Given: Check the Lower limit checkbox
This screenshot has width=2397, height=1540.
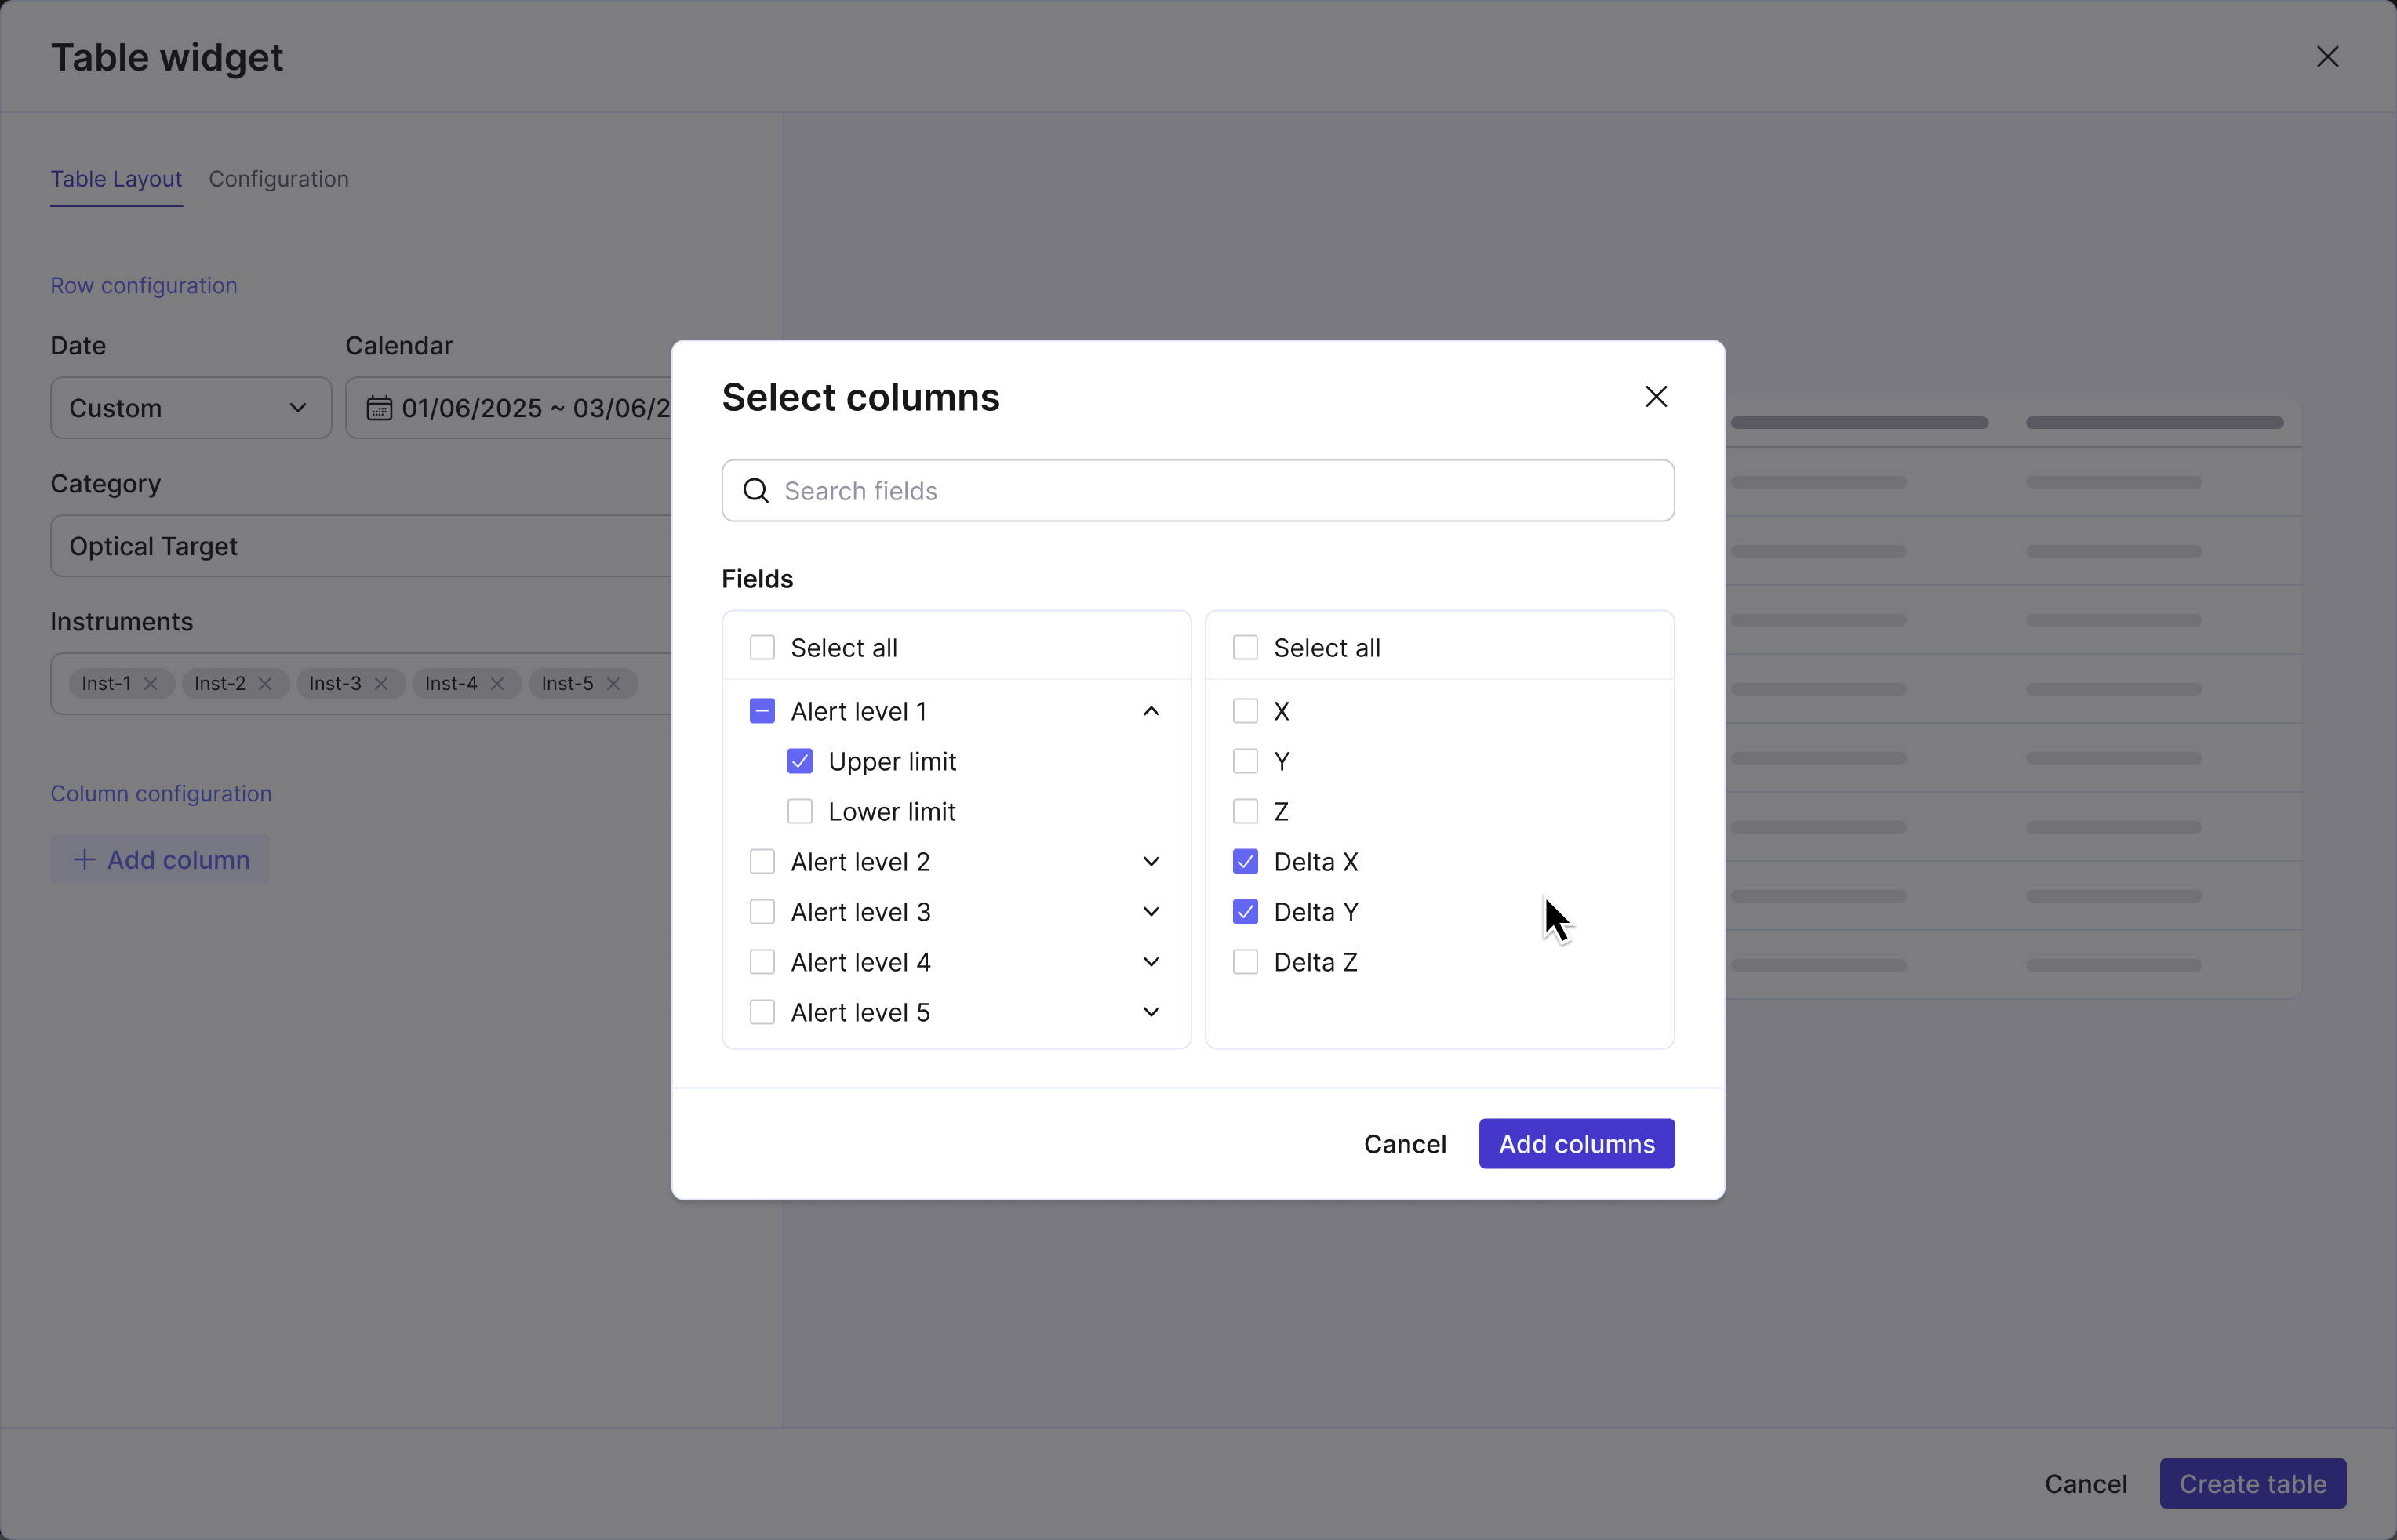Looking at the screenshot, I should coord(800,811).
